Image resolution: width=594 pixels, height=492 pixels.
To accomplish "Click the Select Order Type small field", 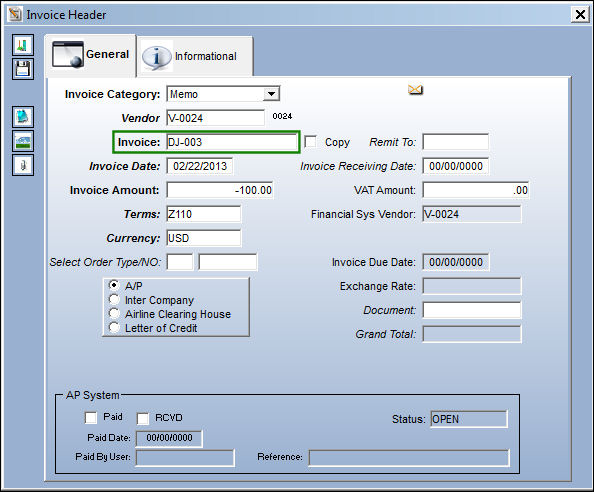I will click(180, 262).
